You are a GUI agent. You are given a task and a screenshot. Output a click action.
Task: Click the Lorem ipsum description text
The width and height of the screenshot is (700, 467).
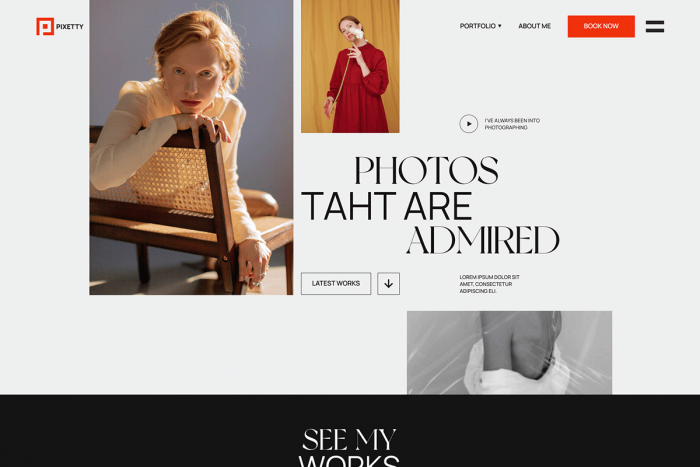(489, 284)
